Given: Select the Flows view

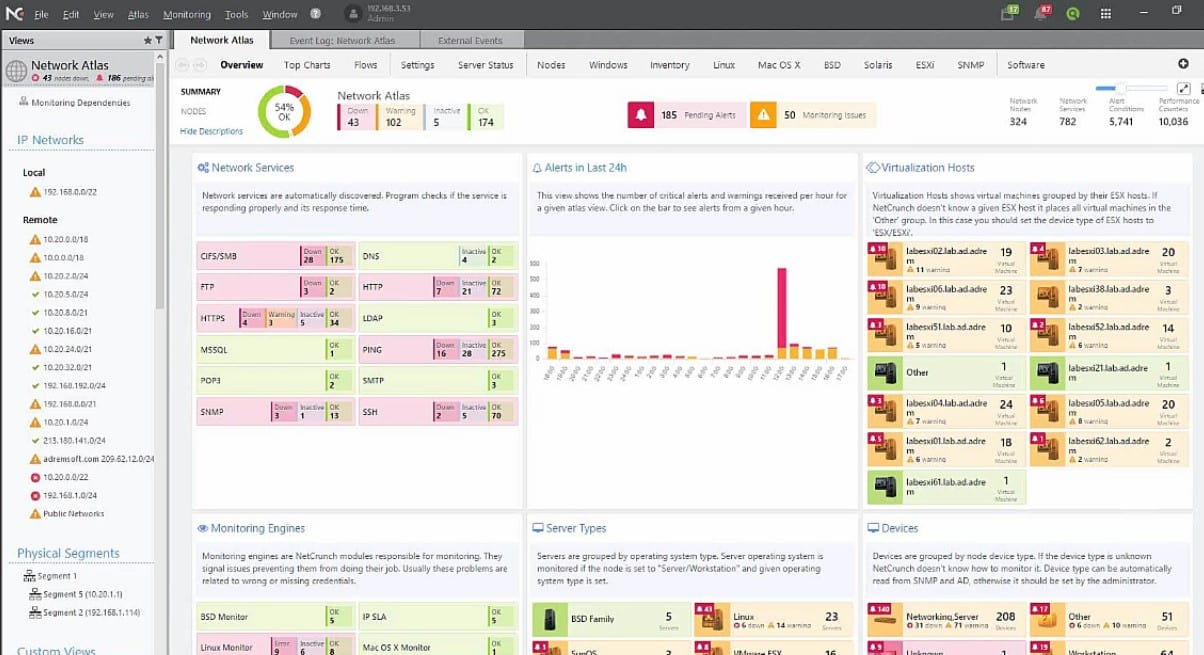Looking at the screenshot, I should (365, 65).
